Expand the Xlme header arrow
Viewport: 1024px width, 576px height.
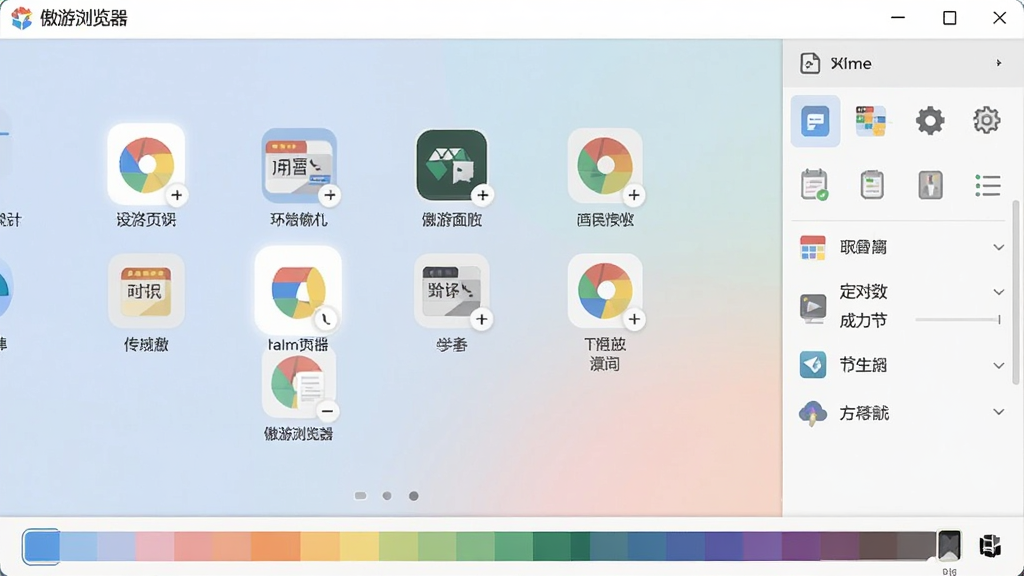point(999,63)
